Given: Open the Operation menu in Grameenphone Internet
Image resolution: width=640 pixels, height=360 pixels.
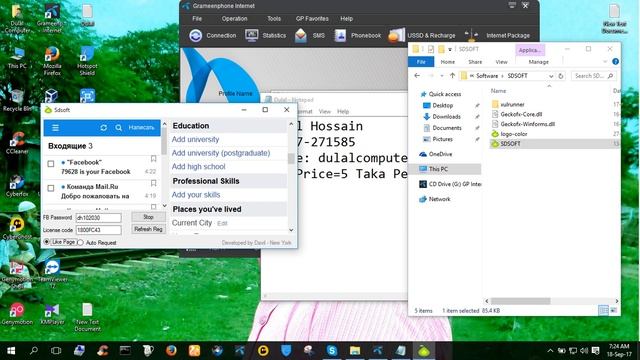Looking at the screenshot, I should tap(234, 19).
